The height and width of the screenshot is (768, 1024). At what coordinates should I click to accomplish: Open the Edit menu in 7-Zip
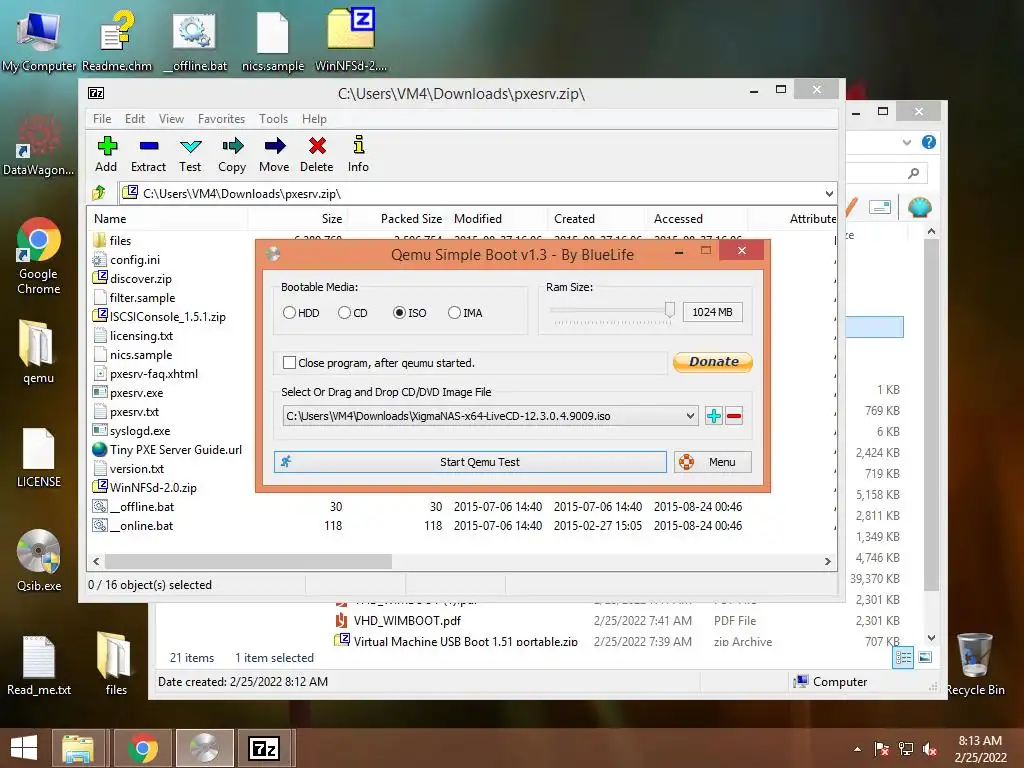[x=135, y=119]
